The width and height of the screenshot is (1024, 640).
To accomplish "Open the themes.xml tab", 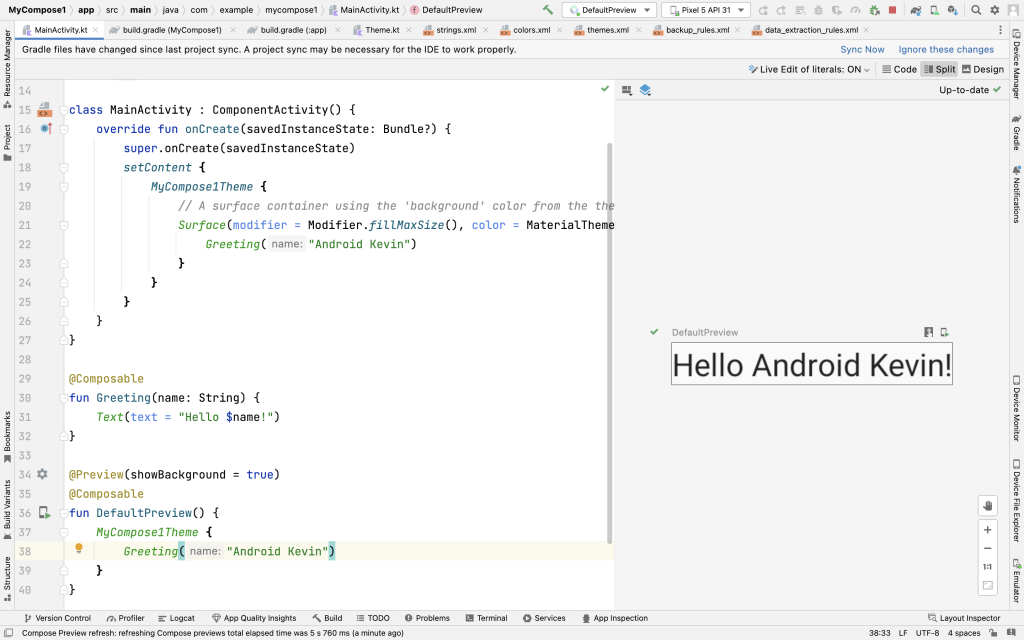I will [607, 30].
